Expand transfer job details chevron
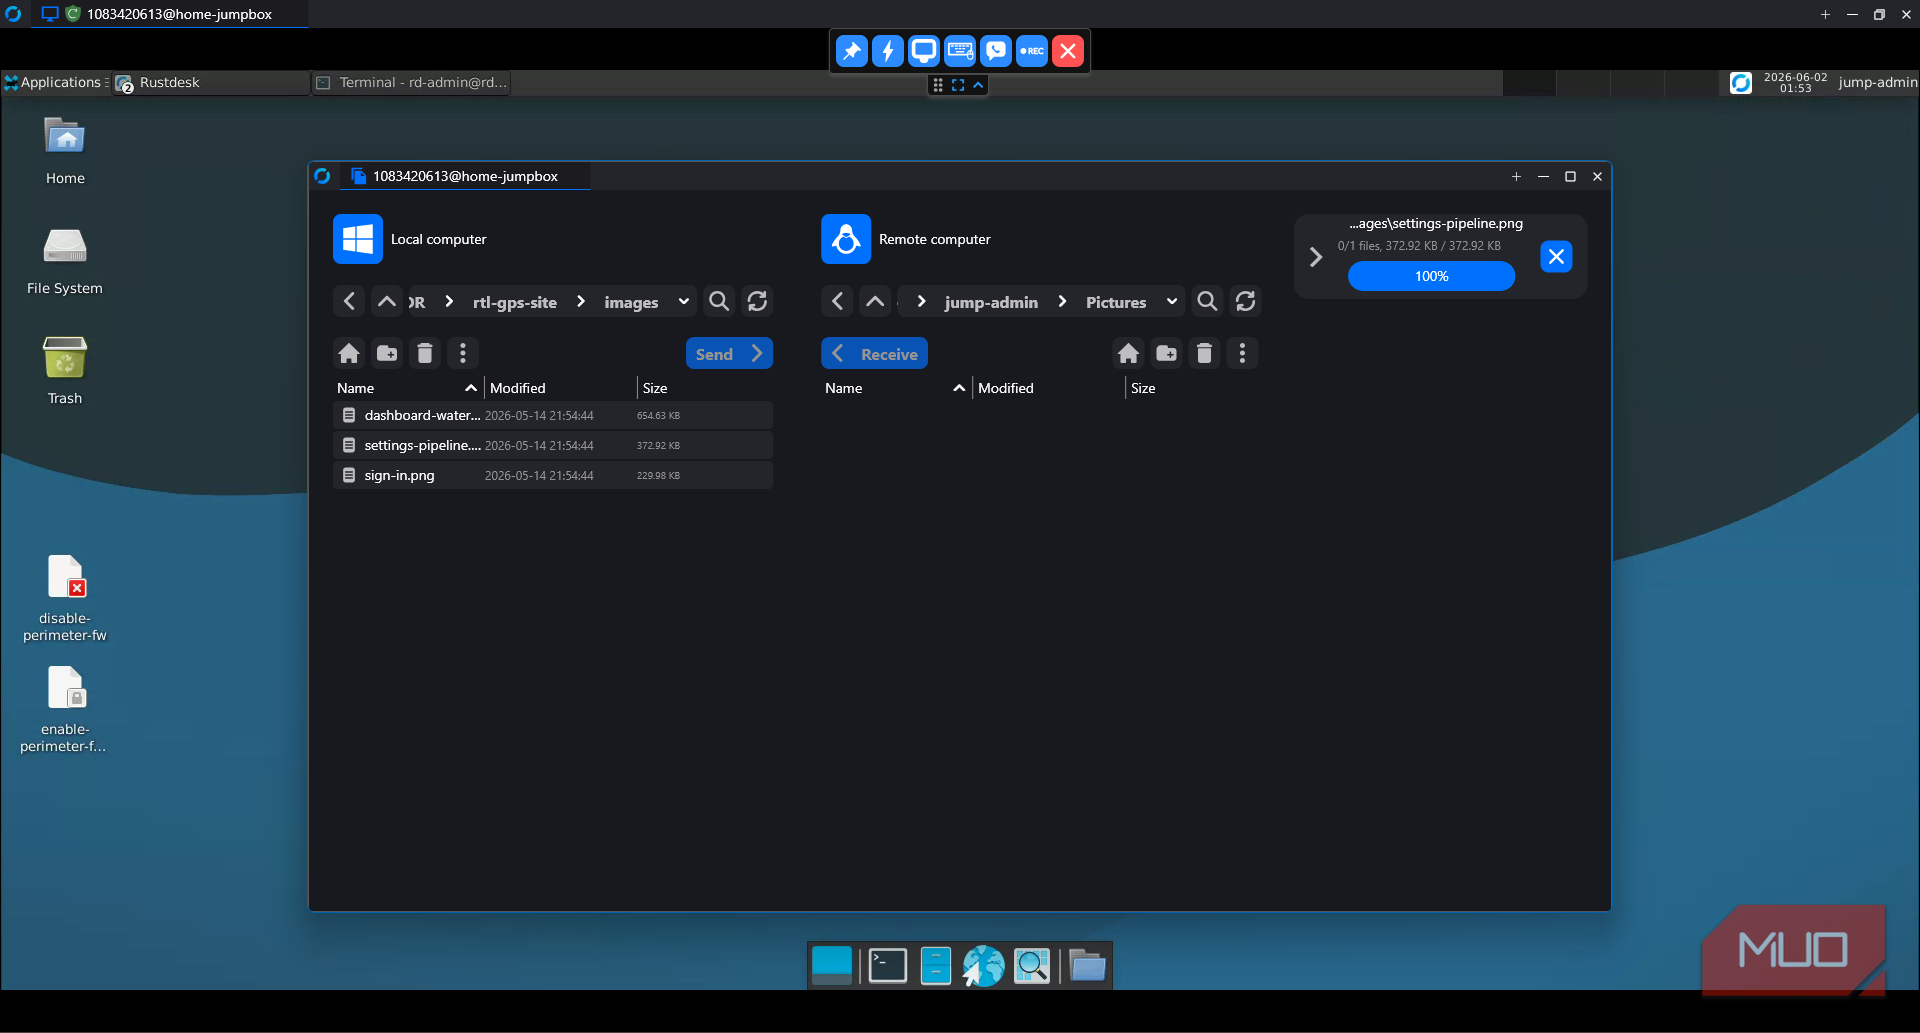 click(1316, 257)
